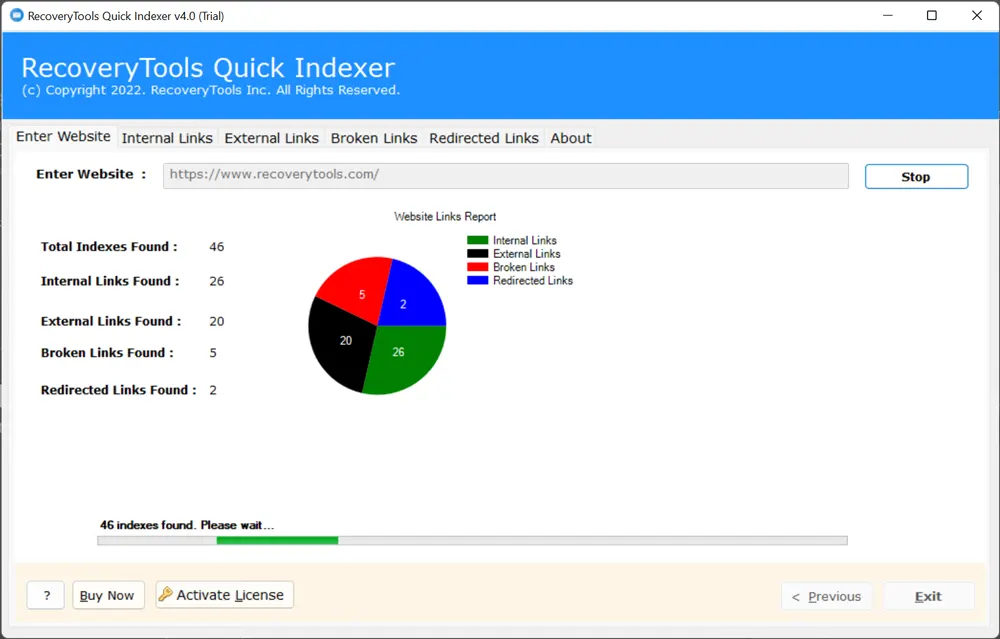Click the green Internal Links legend swatch
This screenshot has width=1000, height=639.
pyautogui.click(x=478, y=240)
